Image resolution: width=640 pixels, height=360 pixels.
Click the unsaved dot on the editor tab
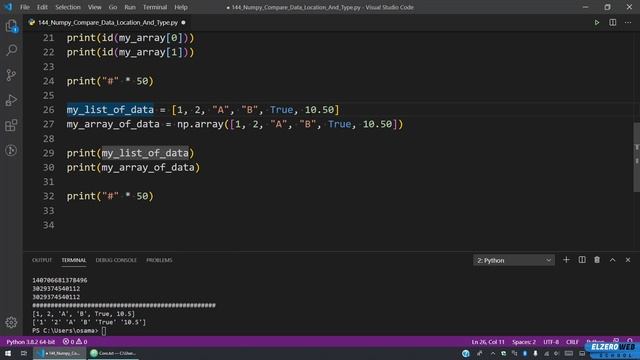183,22
